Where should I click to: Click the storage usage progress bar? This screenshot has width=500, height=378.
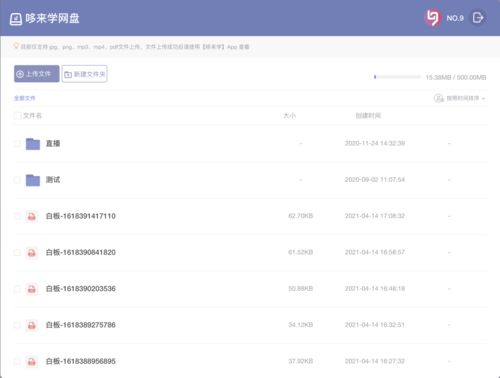(397, 77)
